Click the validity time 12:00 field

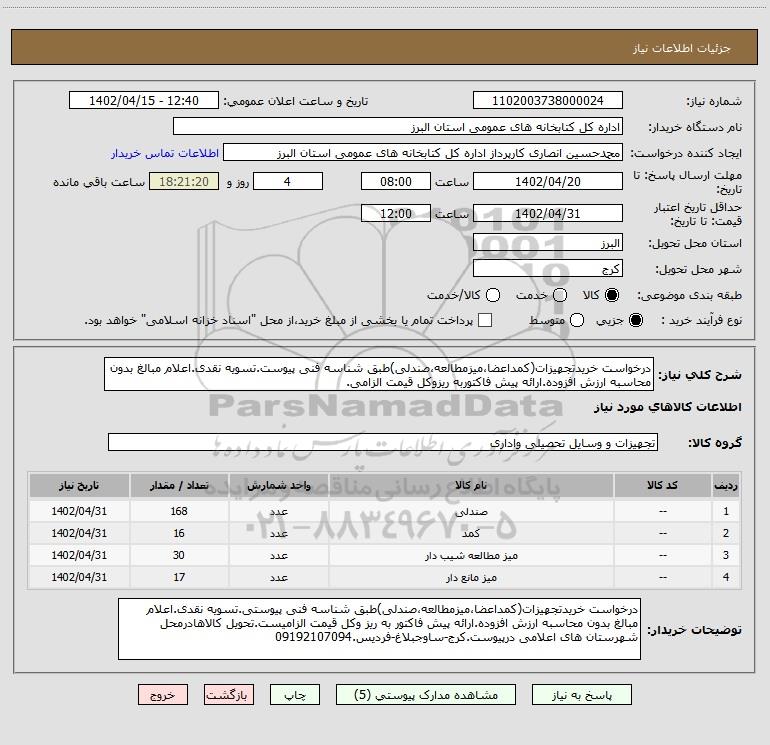pyautogui.click(x=396, y=213)
